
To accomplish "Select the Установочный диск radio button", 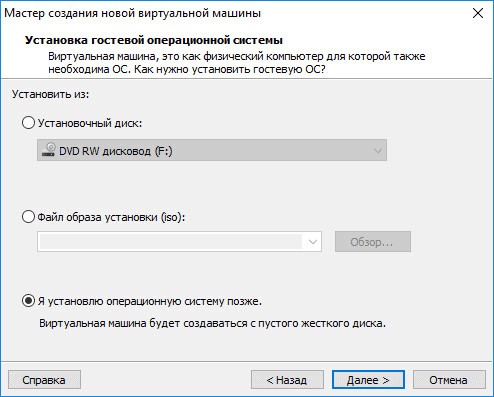I will (x=28, y=123).
